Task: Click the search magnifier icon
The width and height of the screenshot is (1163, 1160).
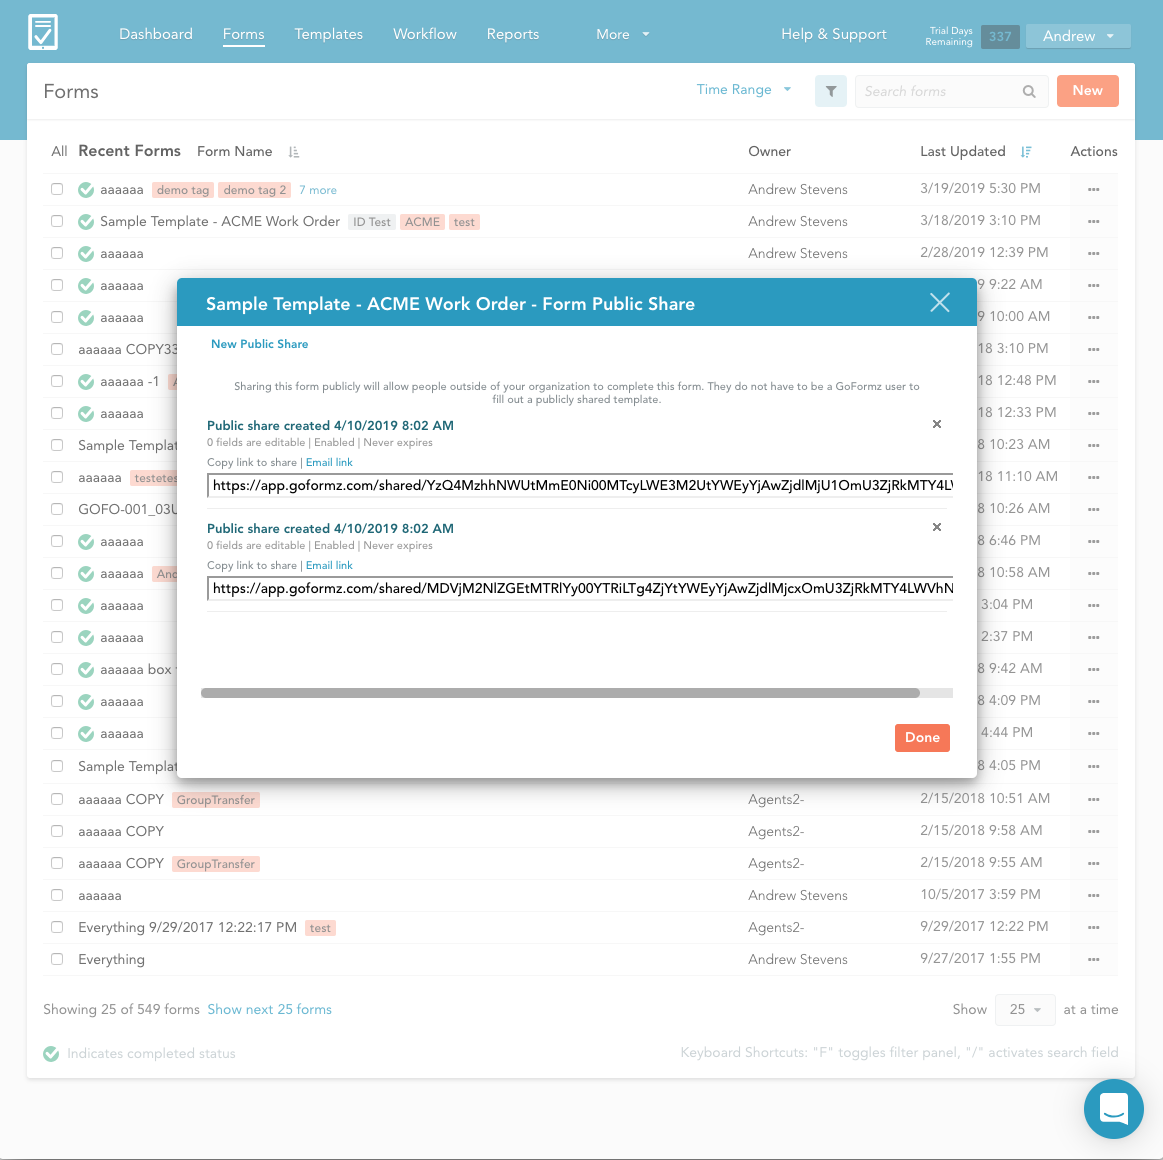Action: [x=1029, y=92]
